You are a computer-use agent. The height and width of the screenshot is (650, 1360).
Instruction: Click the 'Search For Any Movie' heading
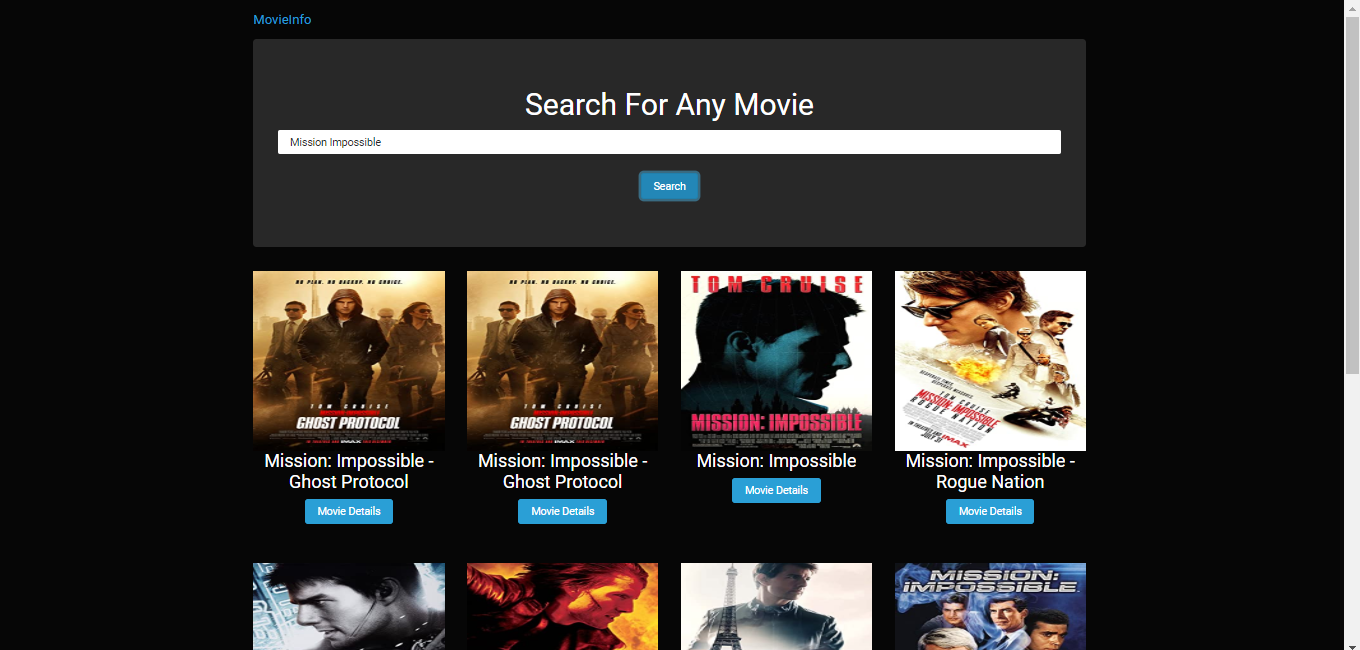click(669, 104)
